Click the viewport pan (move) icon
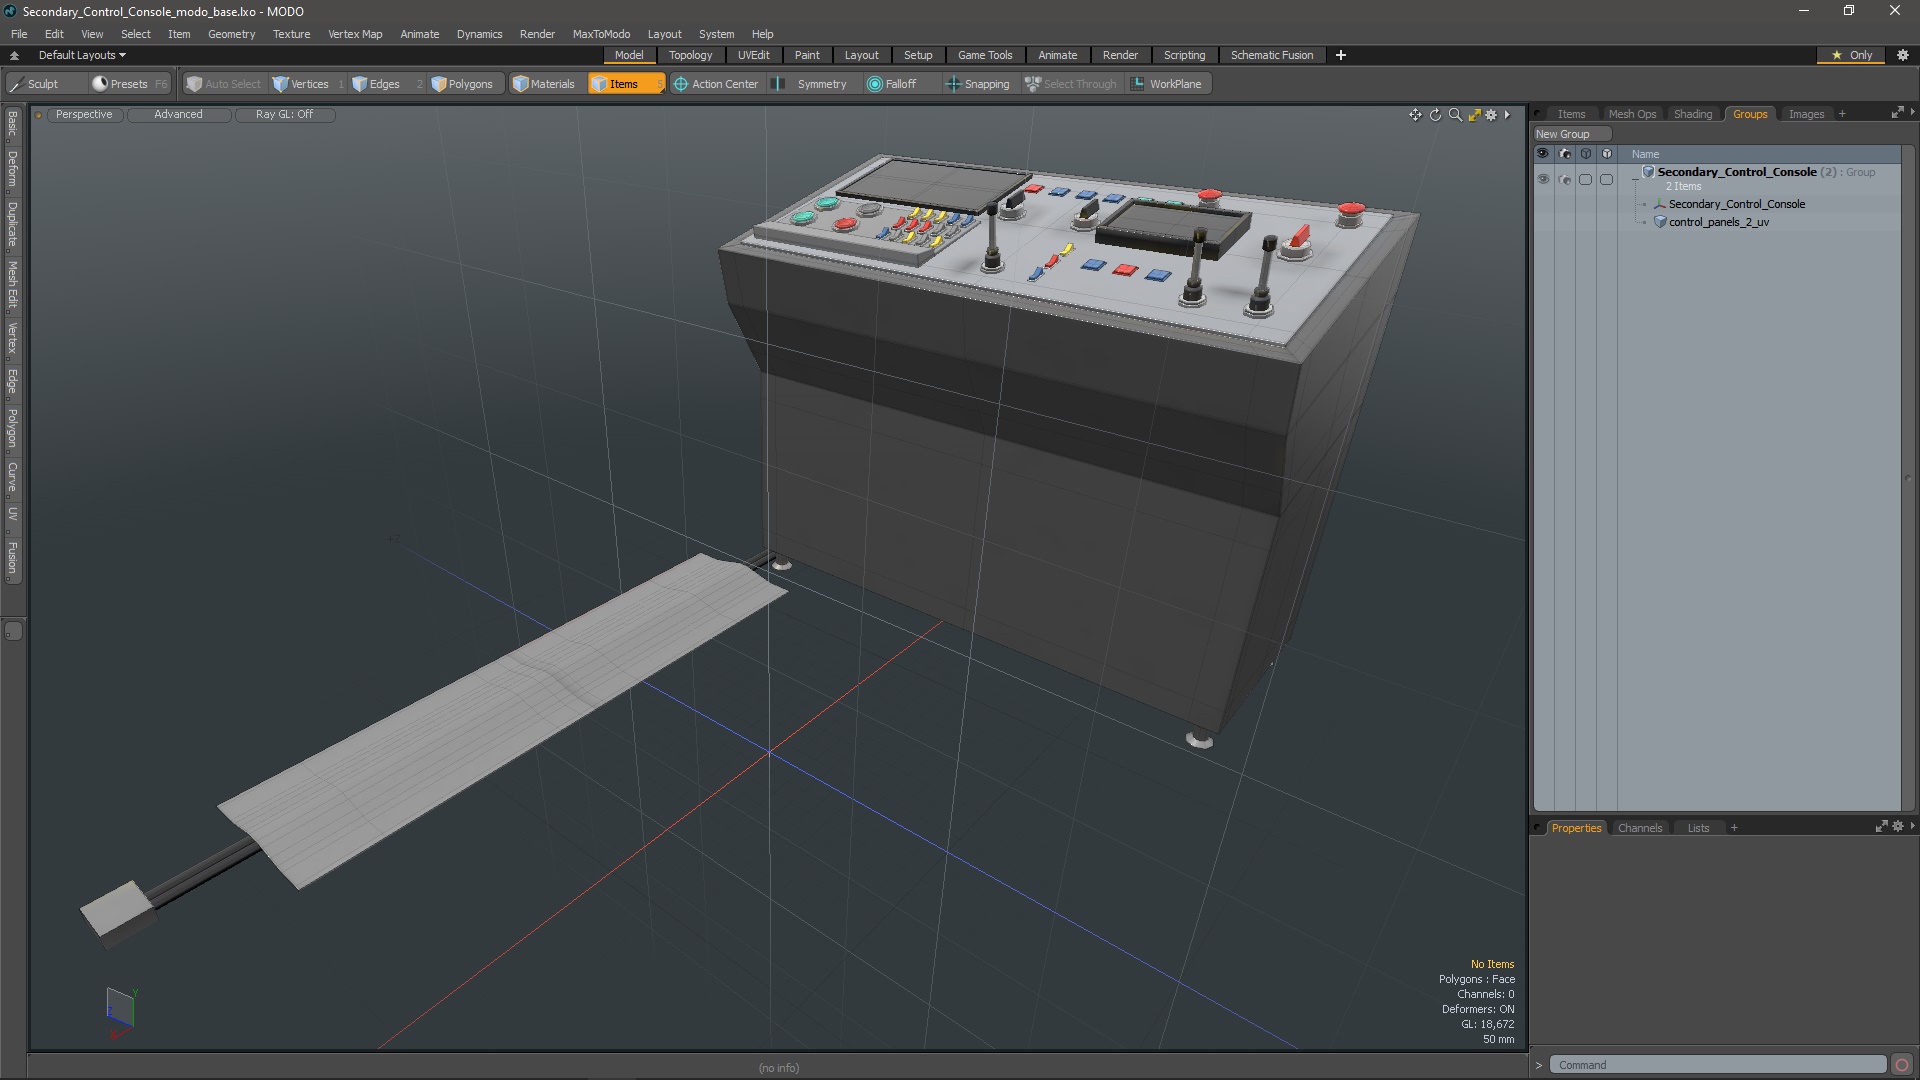The height and width of the screenshot is (1080, 1920). [x=1415, y=115]
